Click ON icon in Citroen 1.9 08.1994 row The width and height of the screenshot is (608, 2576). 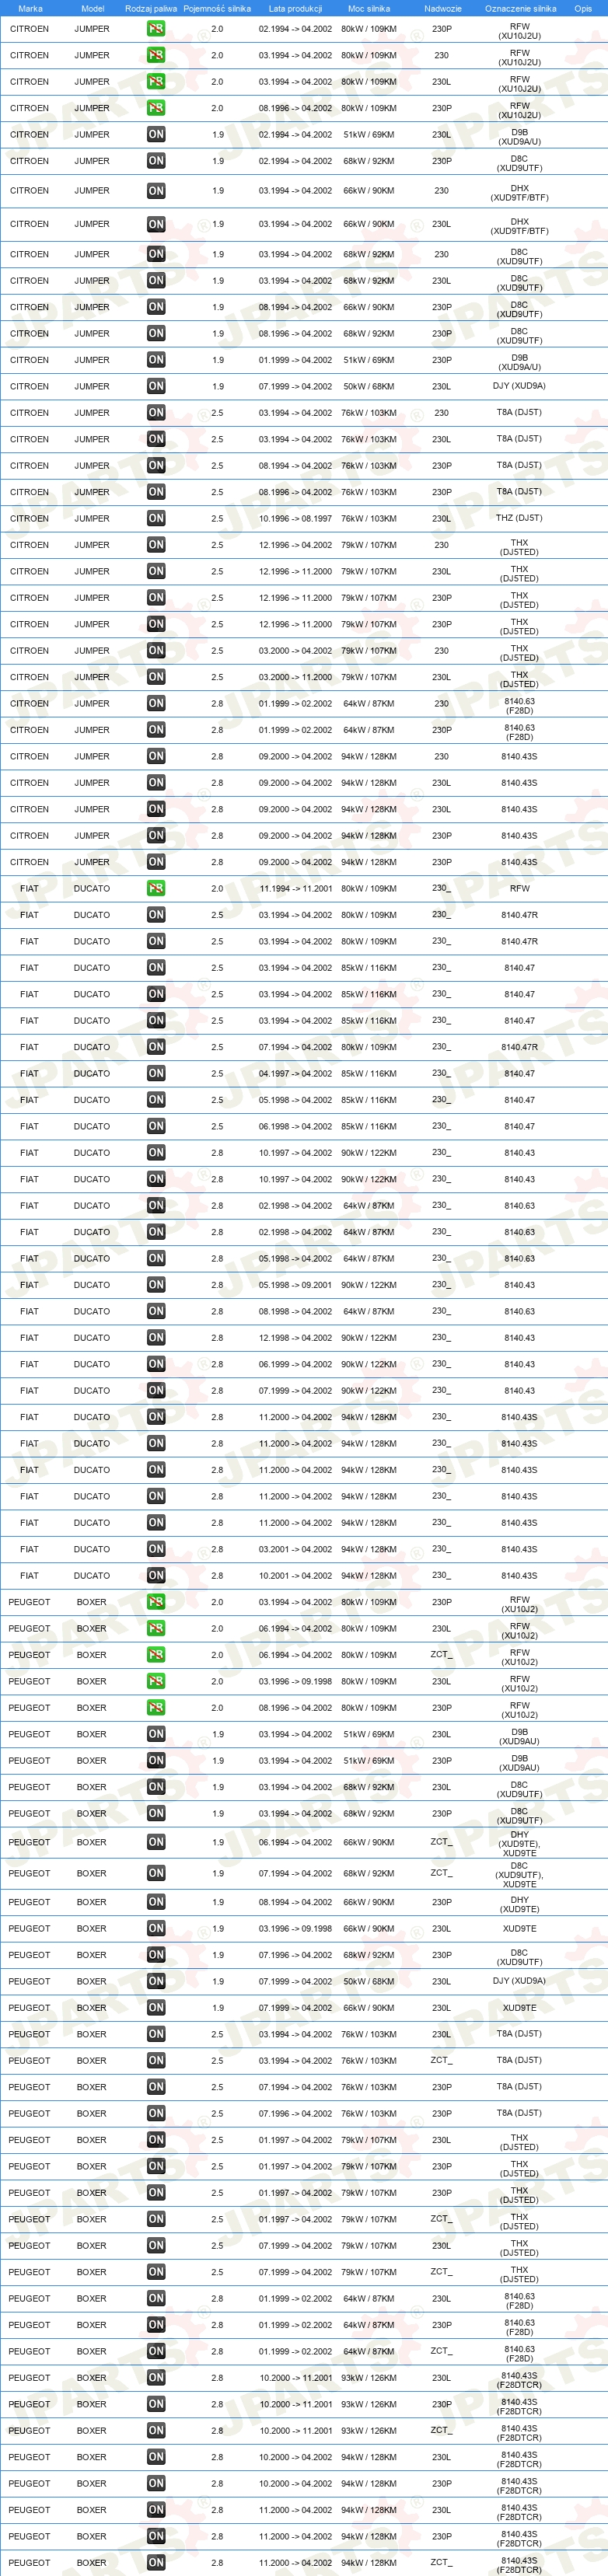point(156,307)
